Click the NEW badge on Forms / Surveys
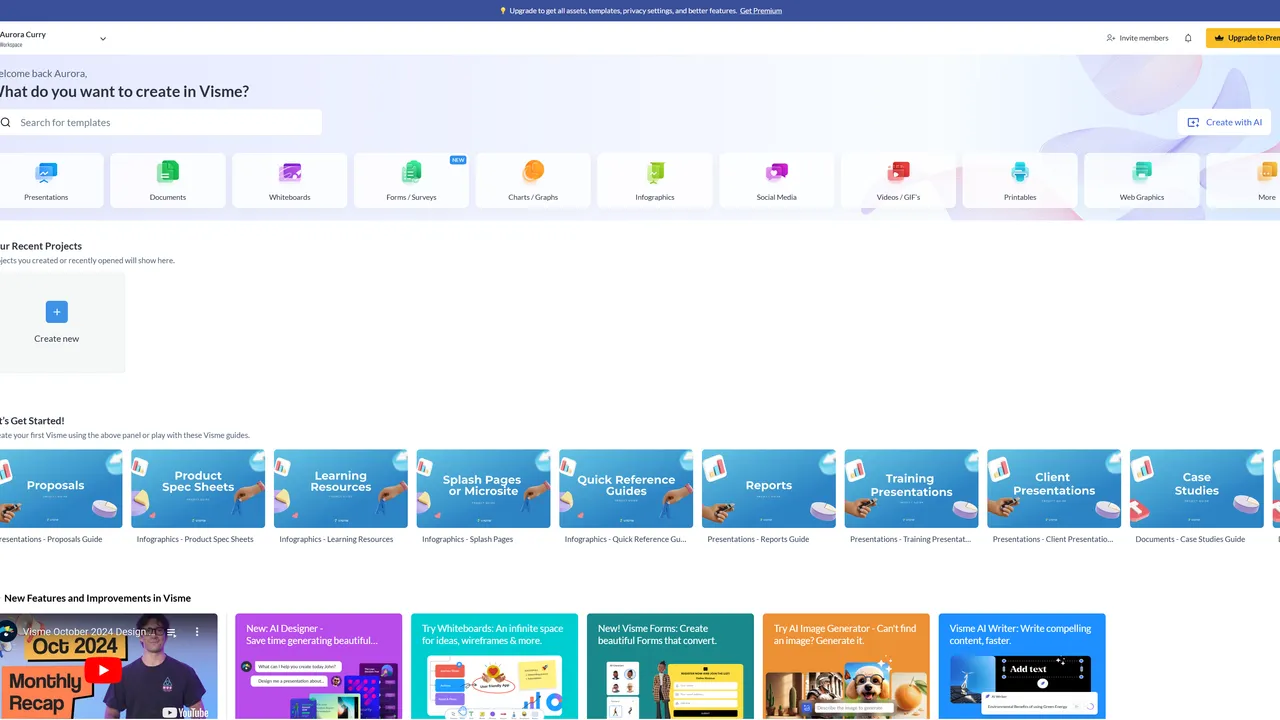 (x=458, y=160)
